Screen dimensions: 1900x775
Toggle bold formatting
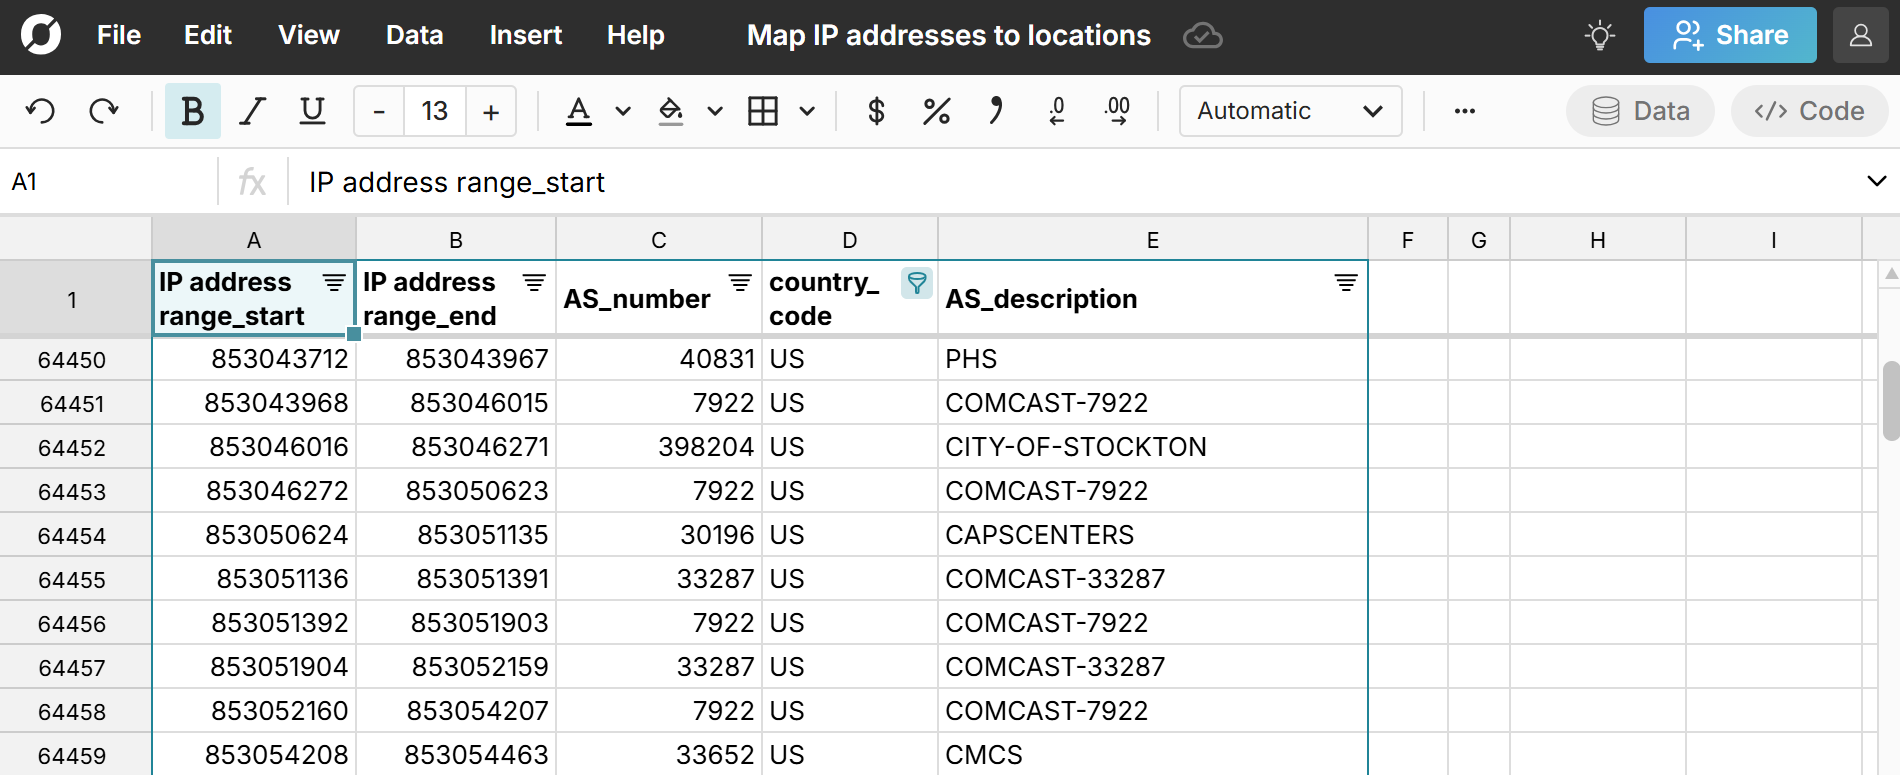click(x=192, y=111)
